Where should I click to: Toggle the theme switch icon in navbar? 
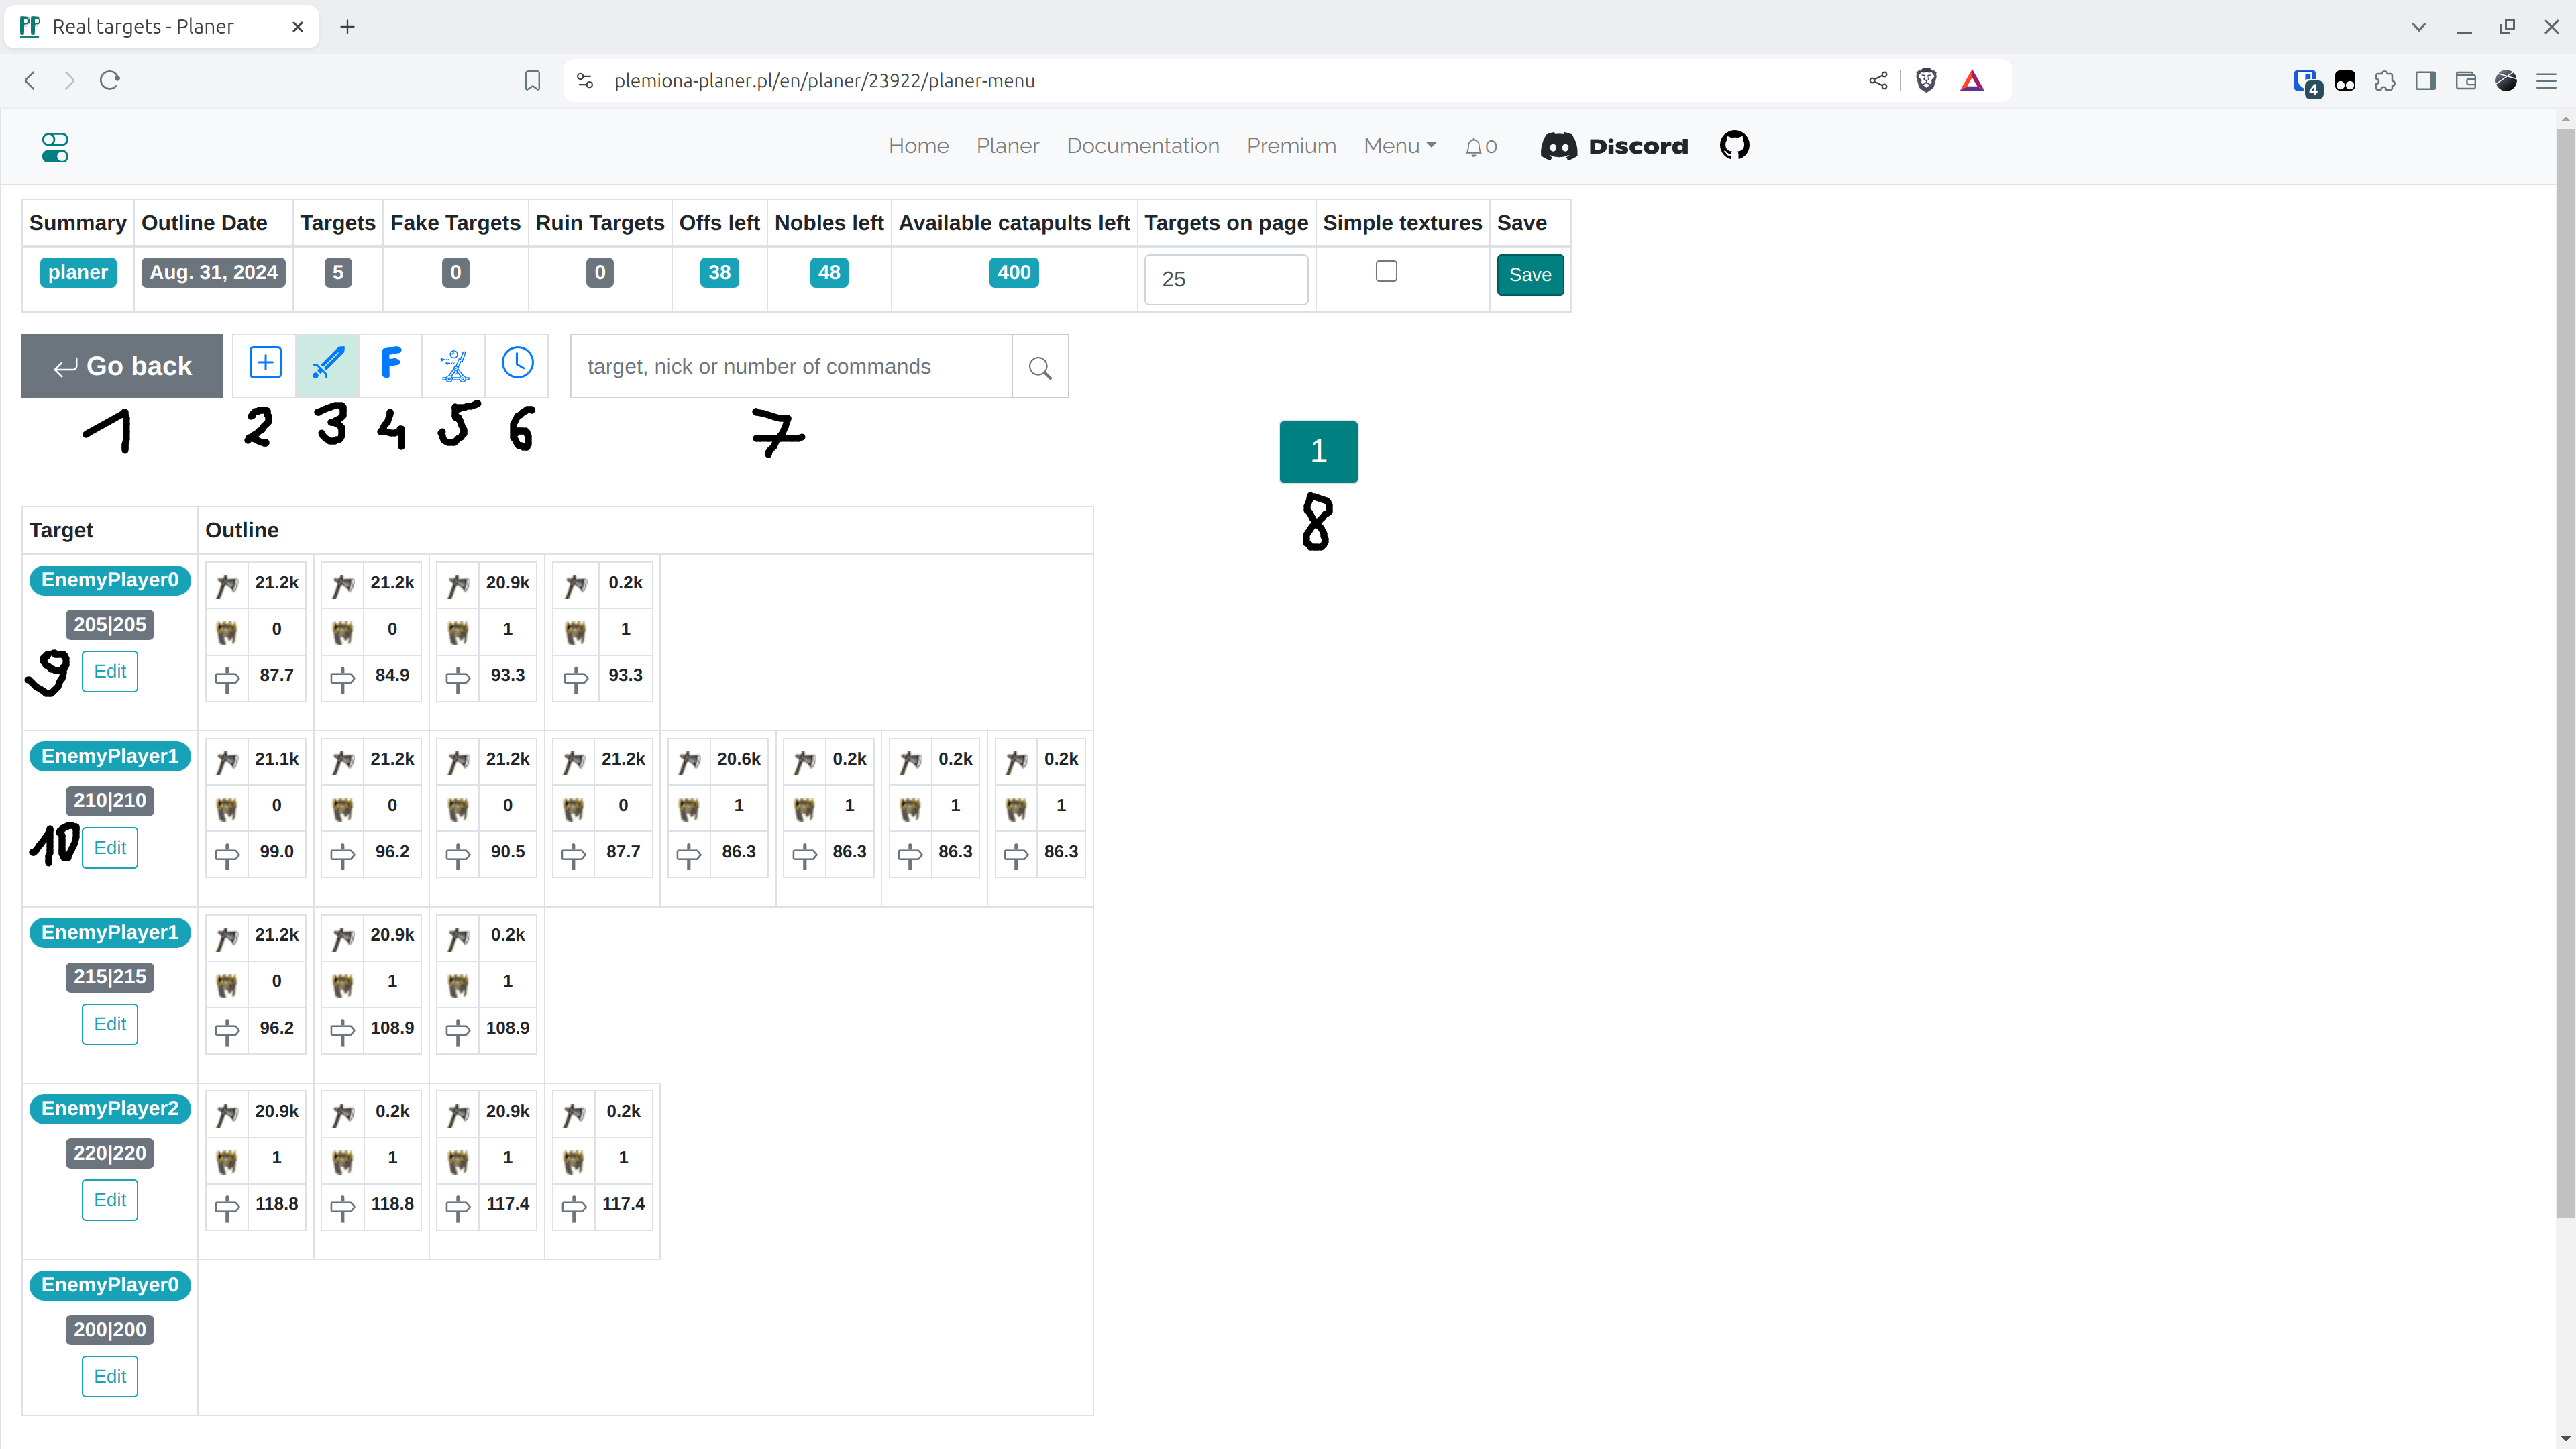[55, 147]
